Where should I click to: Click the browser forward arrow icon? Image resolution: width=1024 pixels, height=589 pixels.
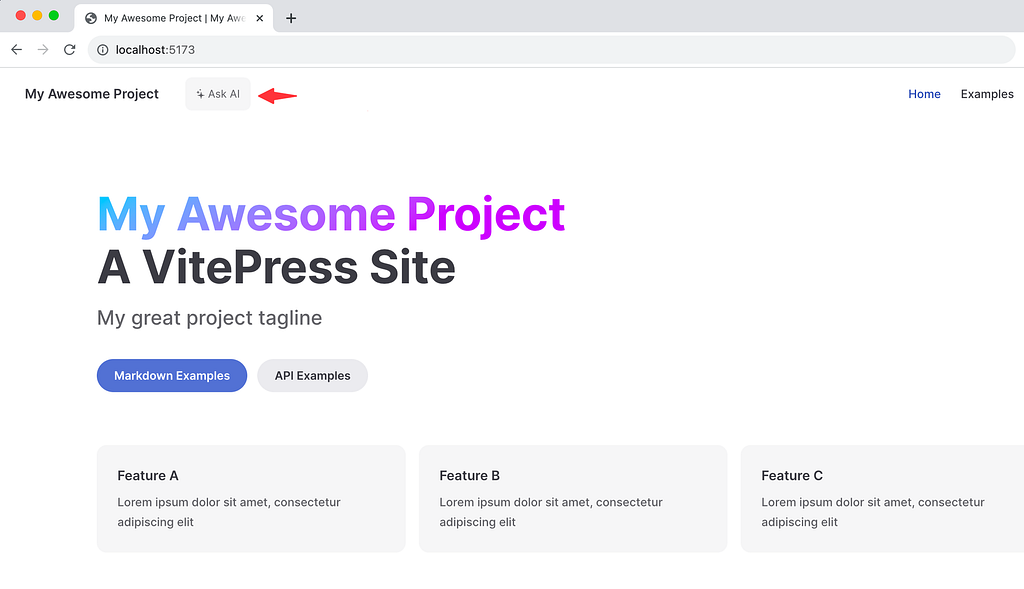pyautogui.click(x=43, y=50)
